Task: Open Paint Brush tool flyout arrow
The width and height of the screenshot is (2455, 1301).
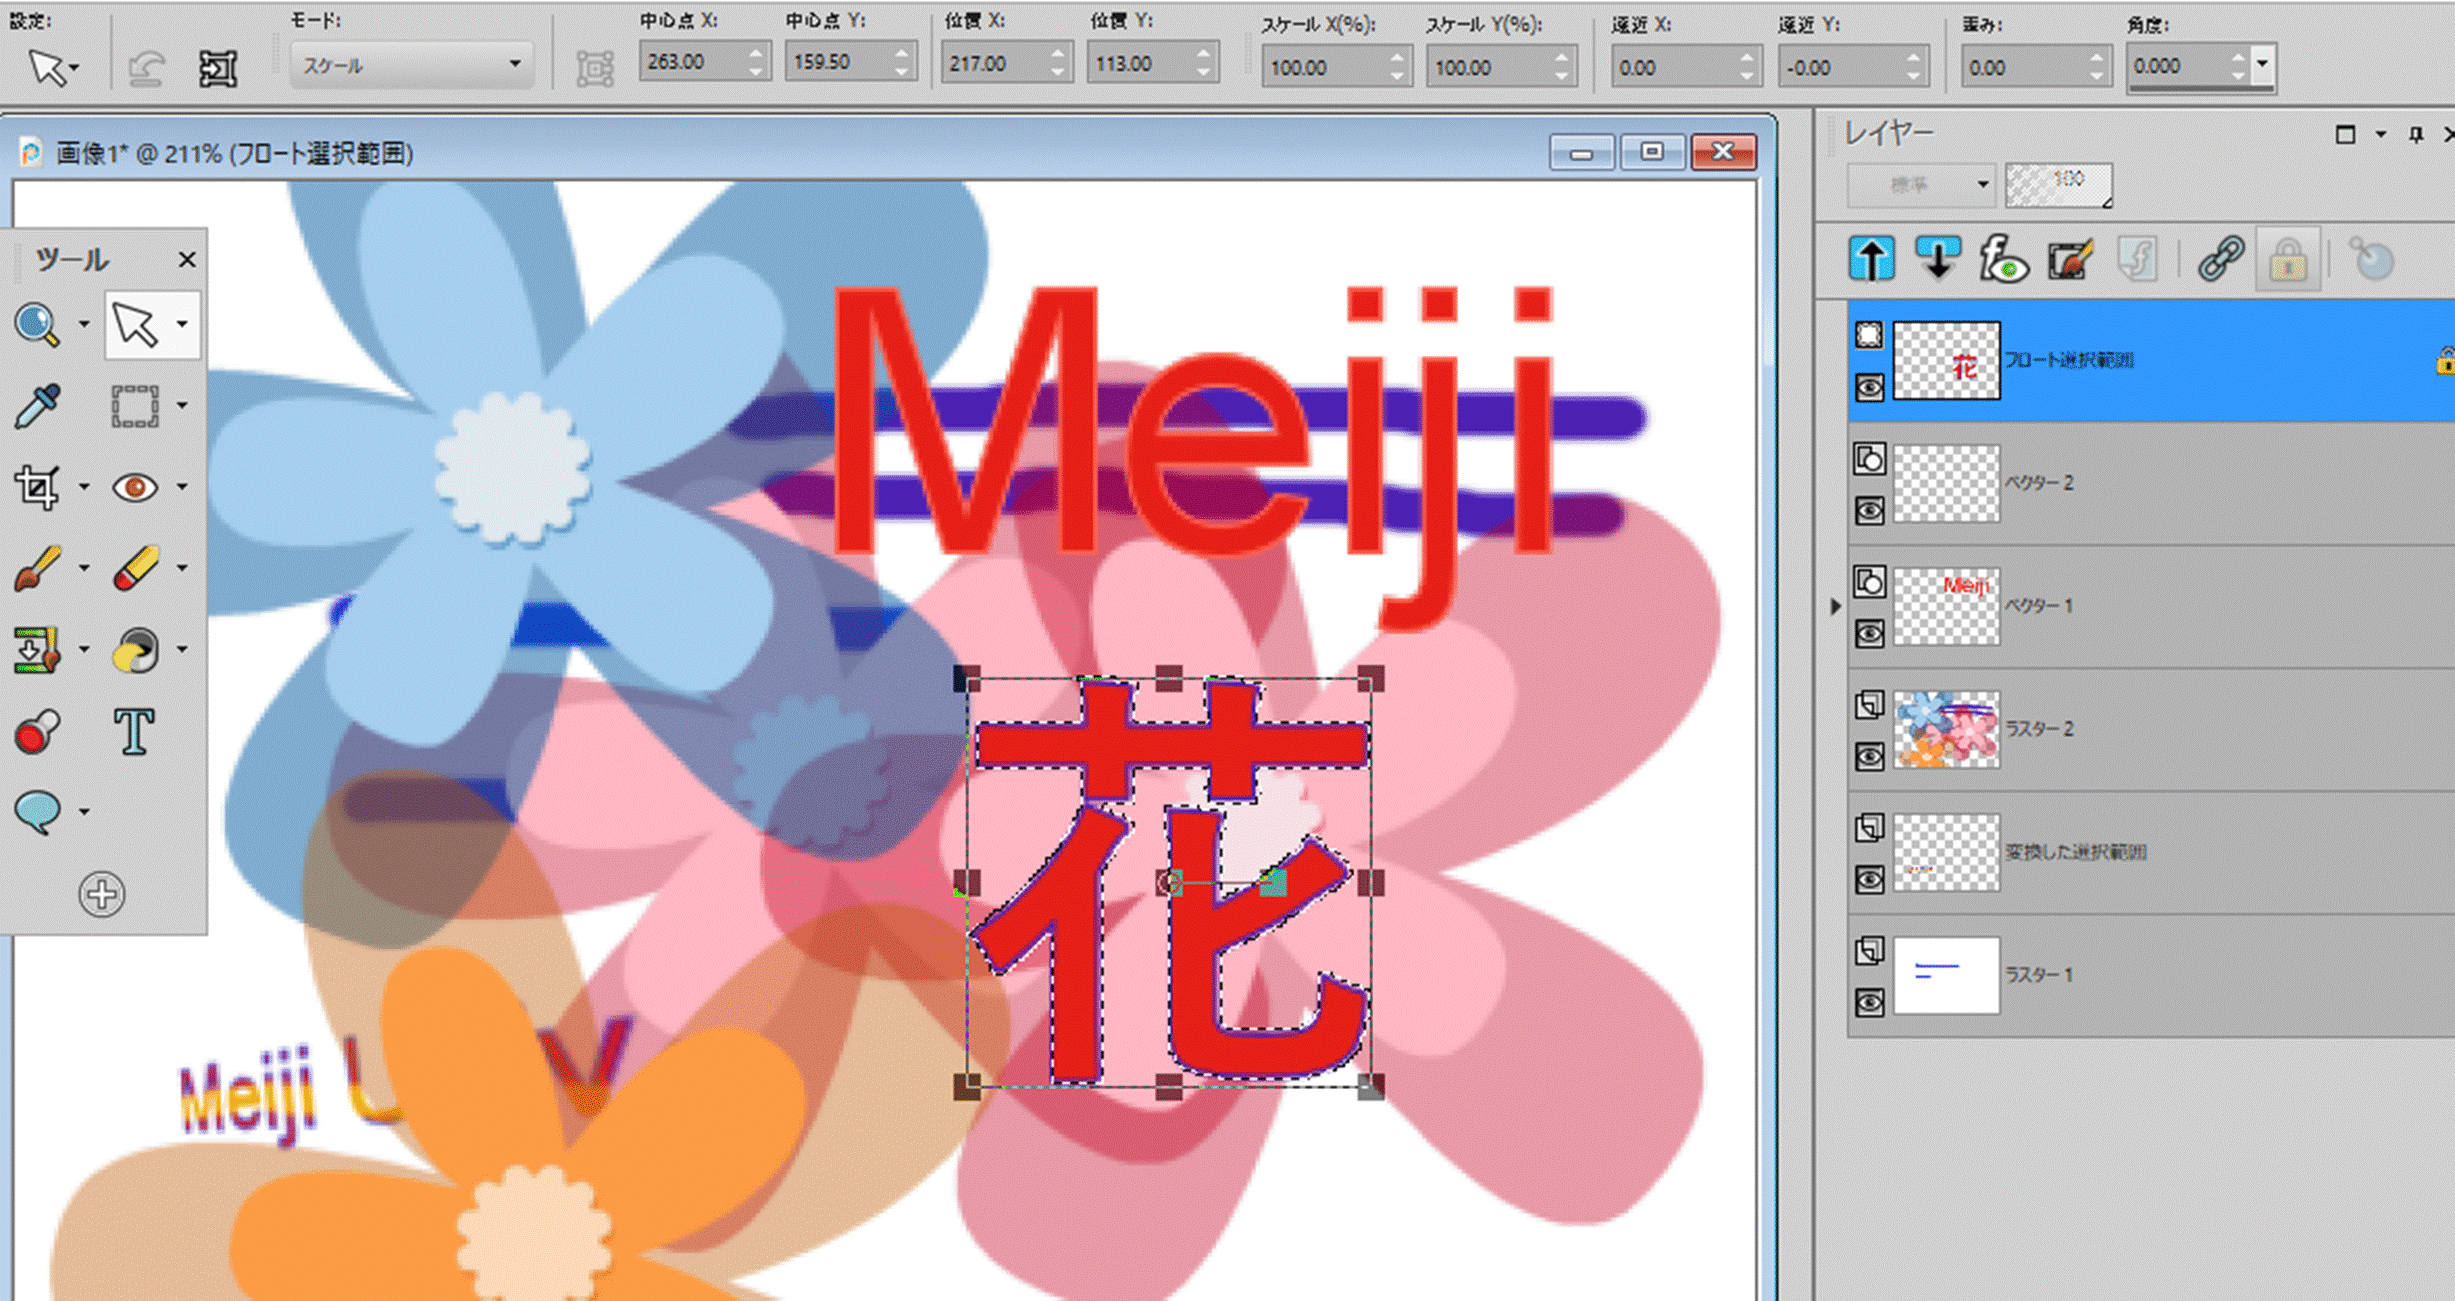Action: point(84,568)
